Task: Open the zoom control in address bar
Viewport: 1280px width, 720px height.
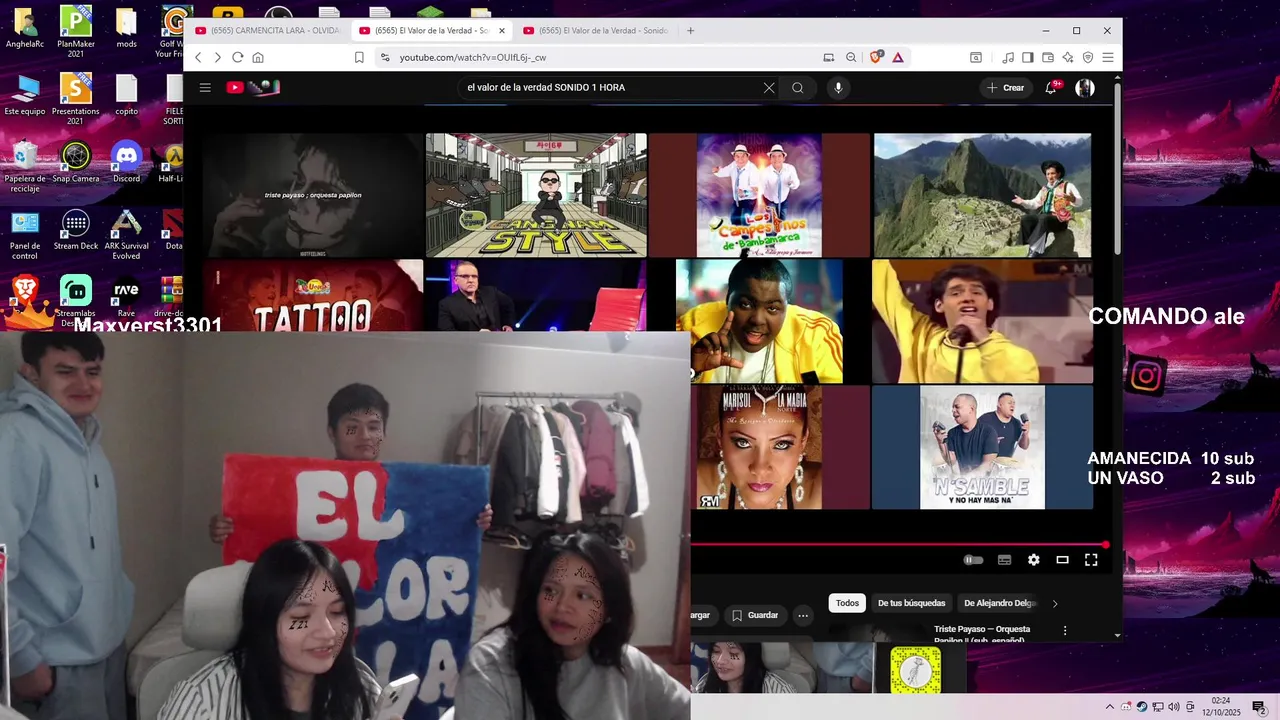Action: pyautogui.click(x=851, y=58)
